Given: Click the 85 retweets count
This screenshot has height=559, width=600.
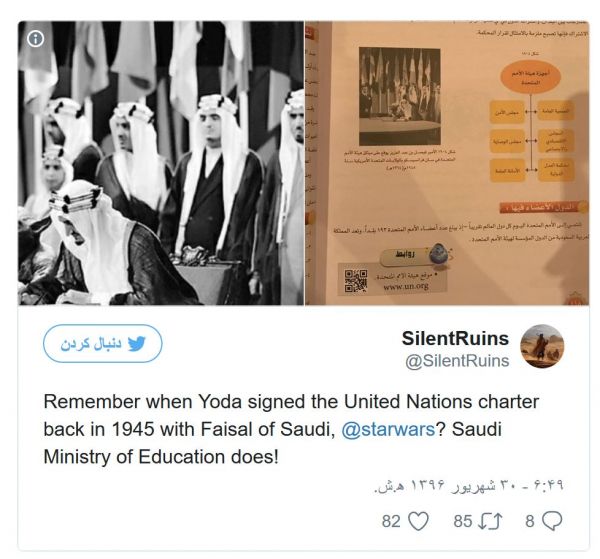Looking at the screenshot, I should pos(463,521).
